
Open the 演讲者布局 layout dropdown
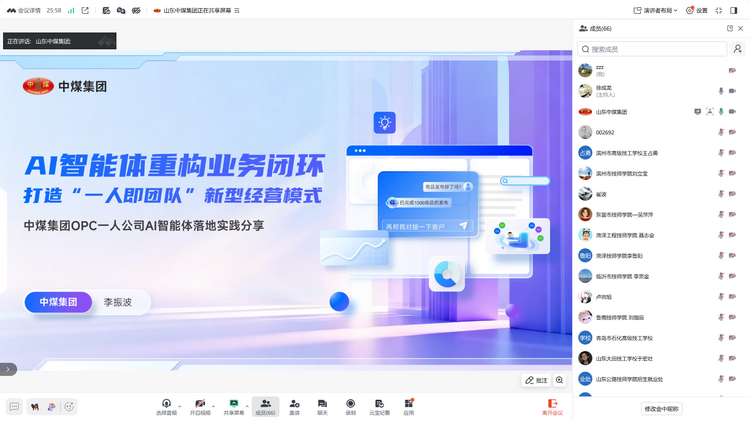(655, 11)
